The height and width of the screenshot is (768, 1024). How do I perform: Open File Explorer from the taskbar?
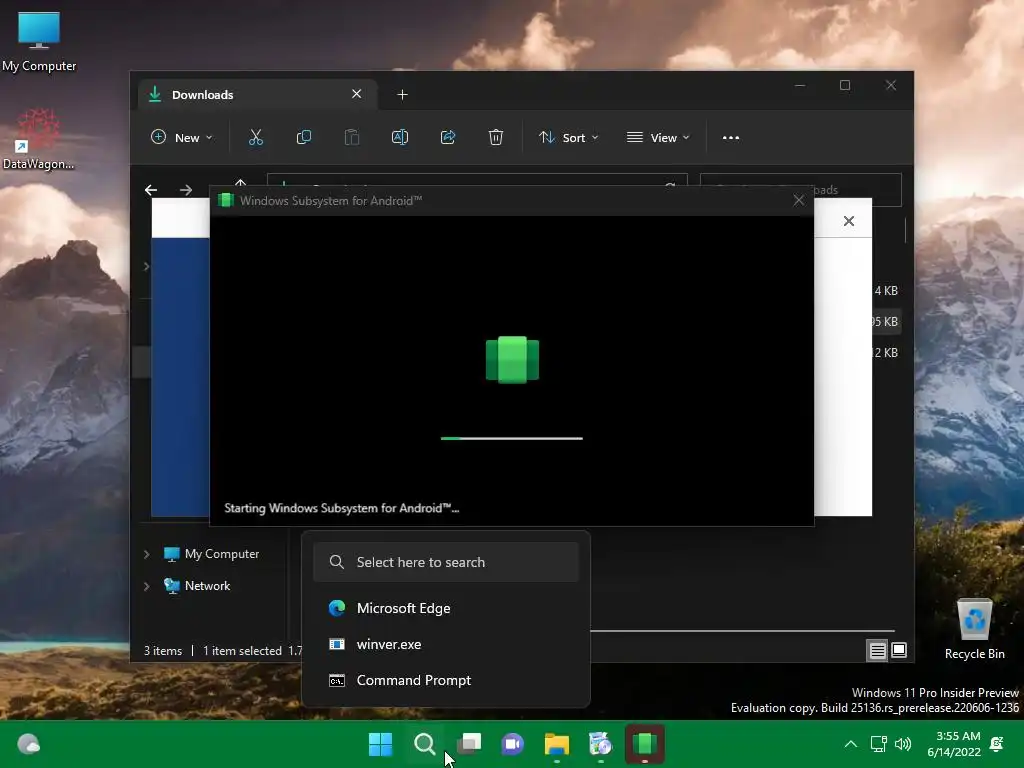pos(556,744)
